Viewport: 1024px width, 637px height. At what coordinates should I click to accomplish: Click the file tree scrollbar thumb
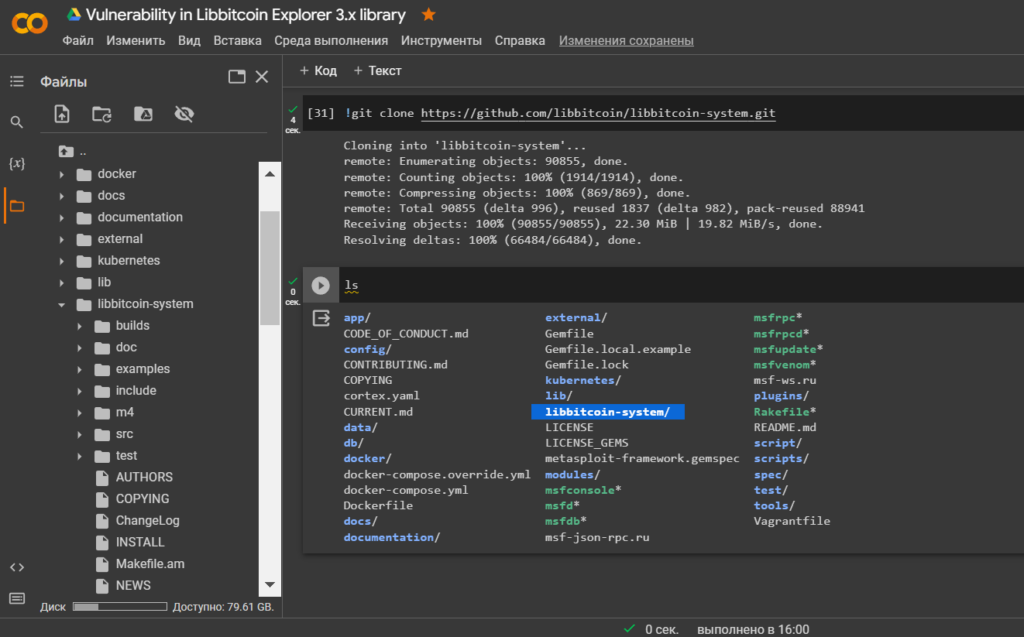270,267
